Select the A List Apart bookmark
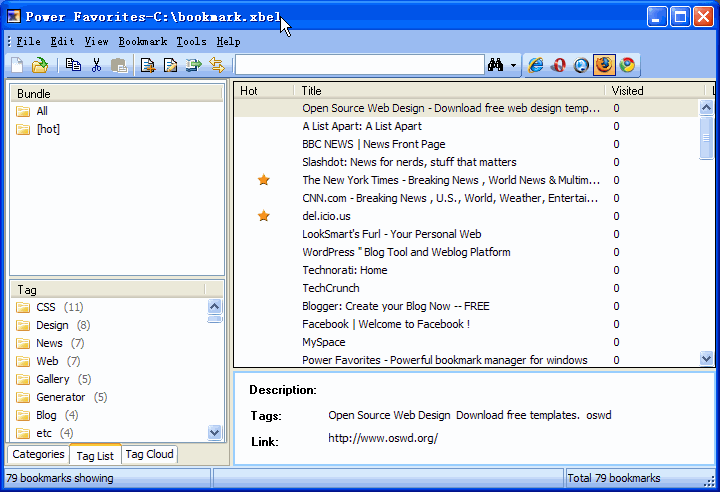The width and height of the screenshot is (720, 492). (466, 126)
